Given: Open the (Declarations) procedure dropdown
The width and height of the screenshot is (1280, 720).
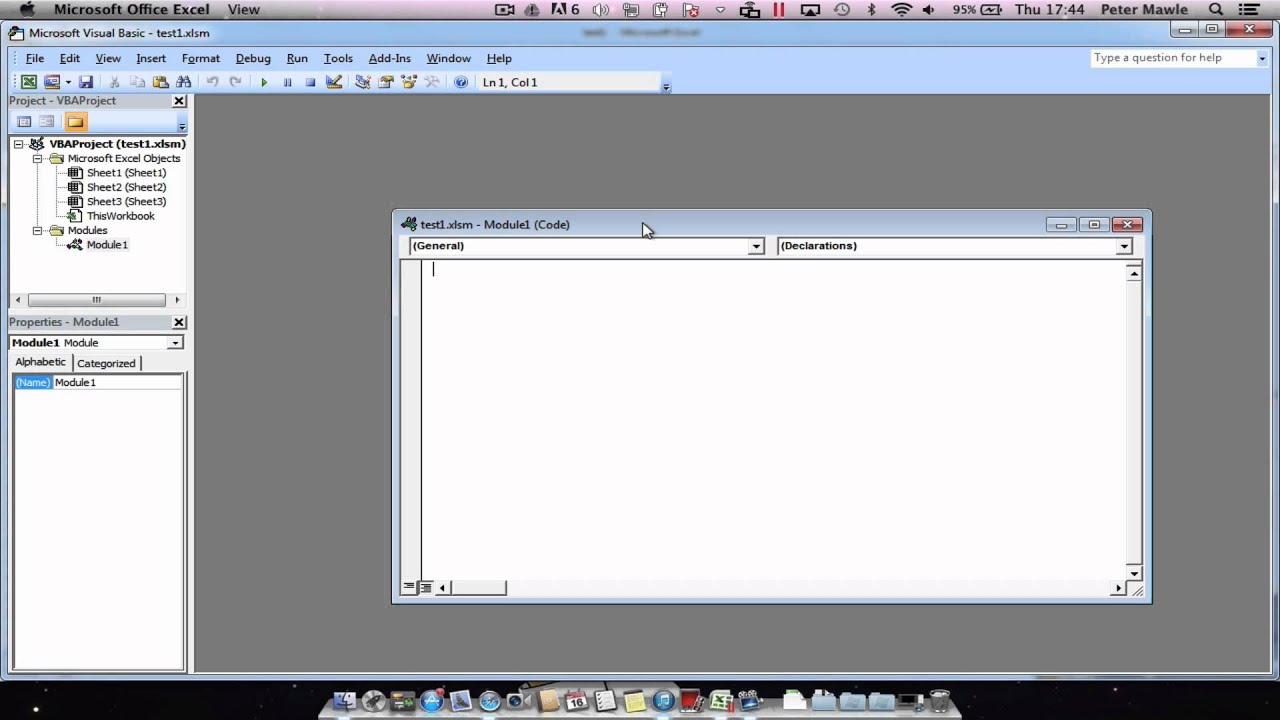Looking at the screenshot, I should (1124, 246).
